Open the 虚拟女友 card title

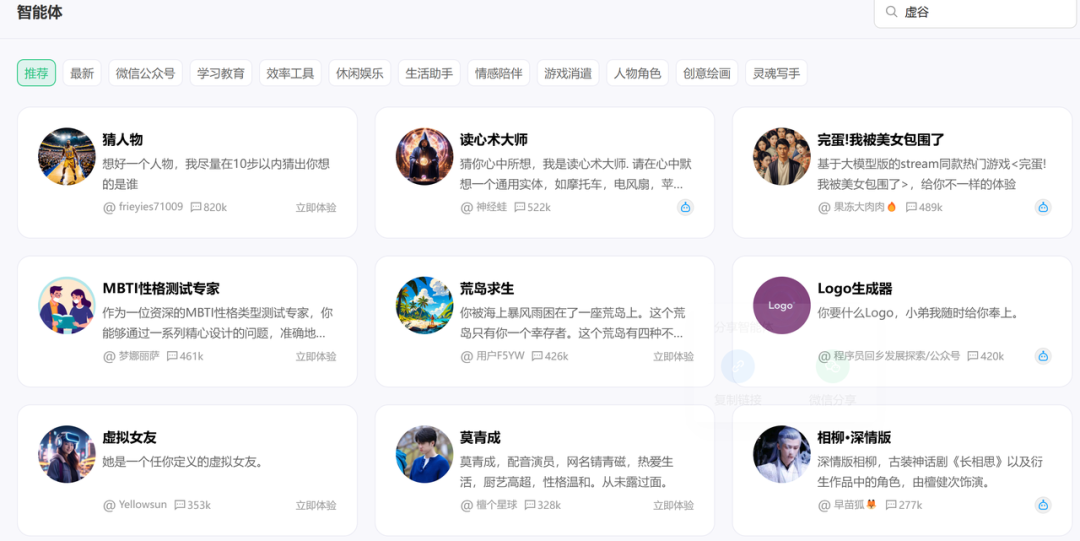129,437
